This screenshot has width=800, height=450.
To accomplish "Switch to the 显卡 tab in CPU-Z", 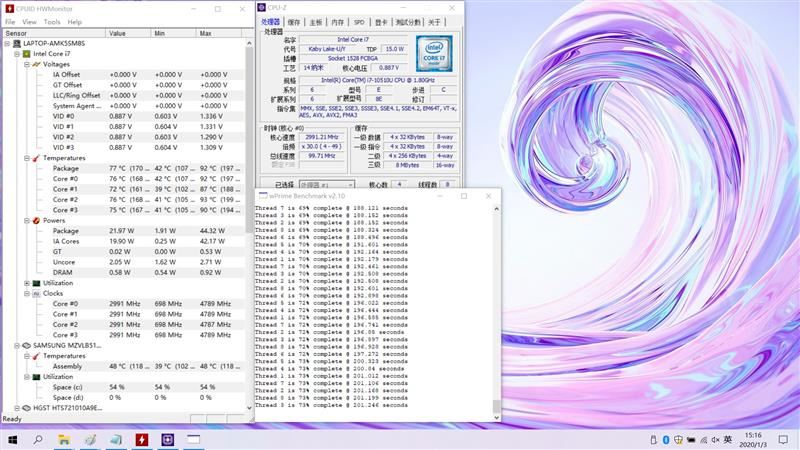I will coord(381,22).
